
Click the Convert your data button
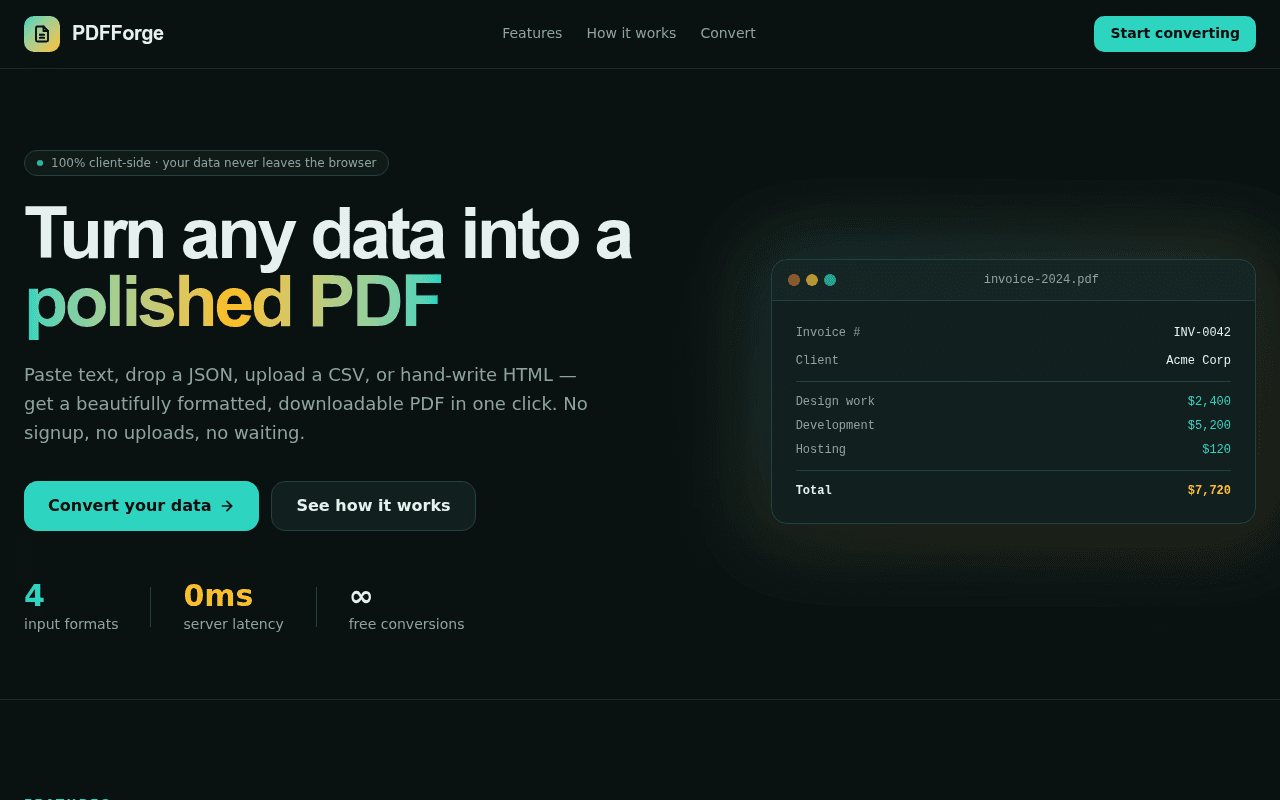coord(141,506)
